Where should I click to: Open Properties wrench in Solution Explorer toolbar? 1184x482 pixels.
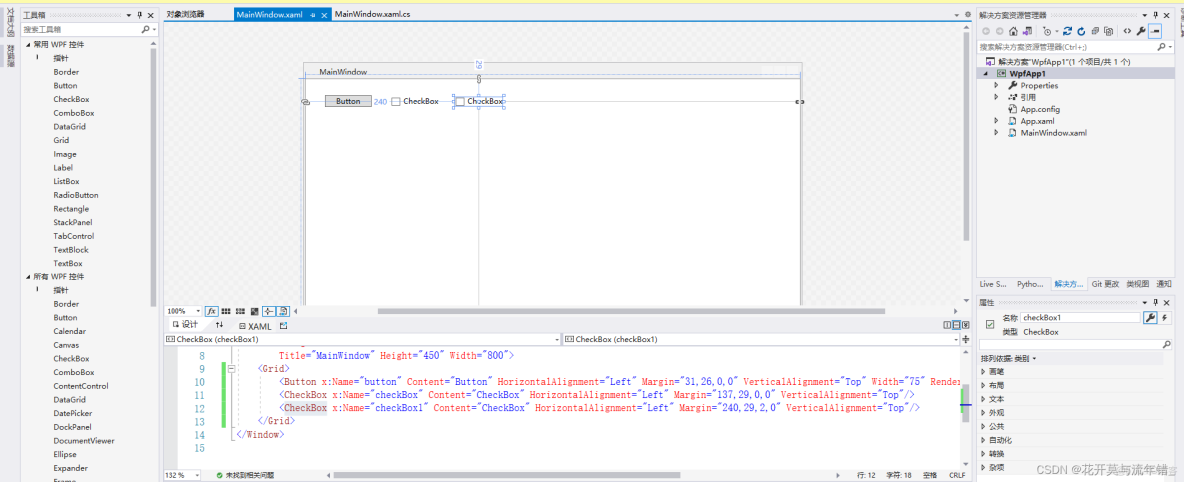click(1141, 31)
